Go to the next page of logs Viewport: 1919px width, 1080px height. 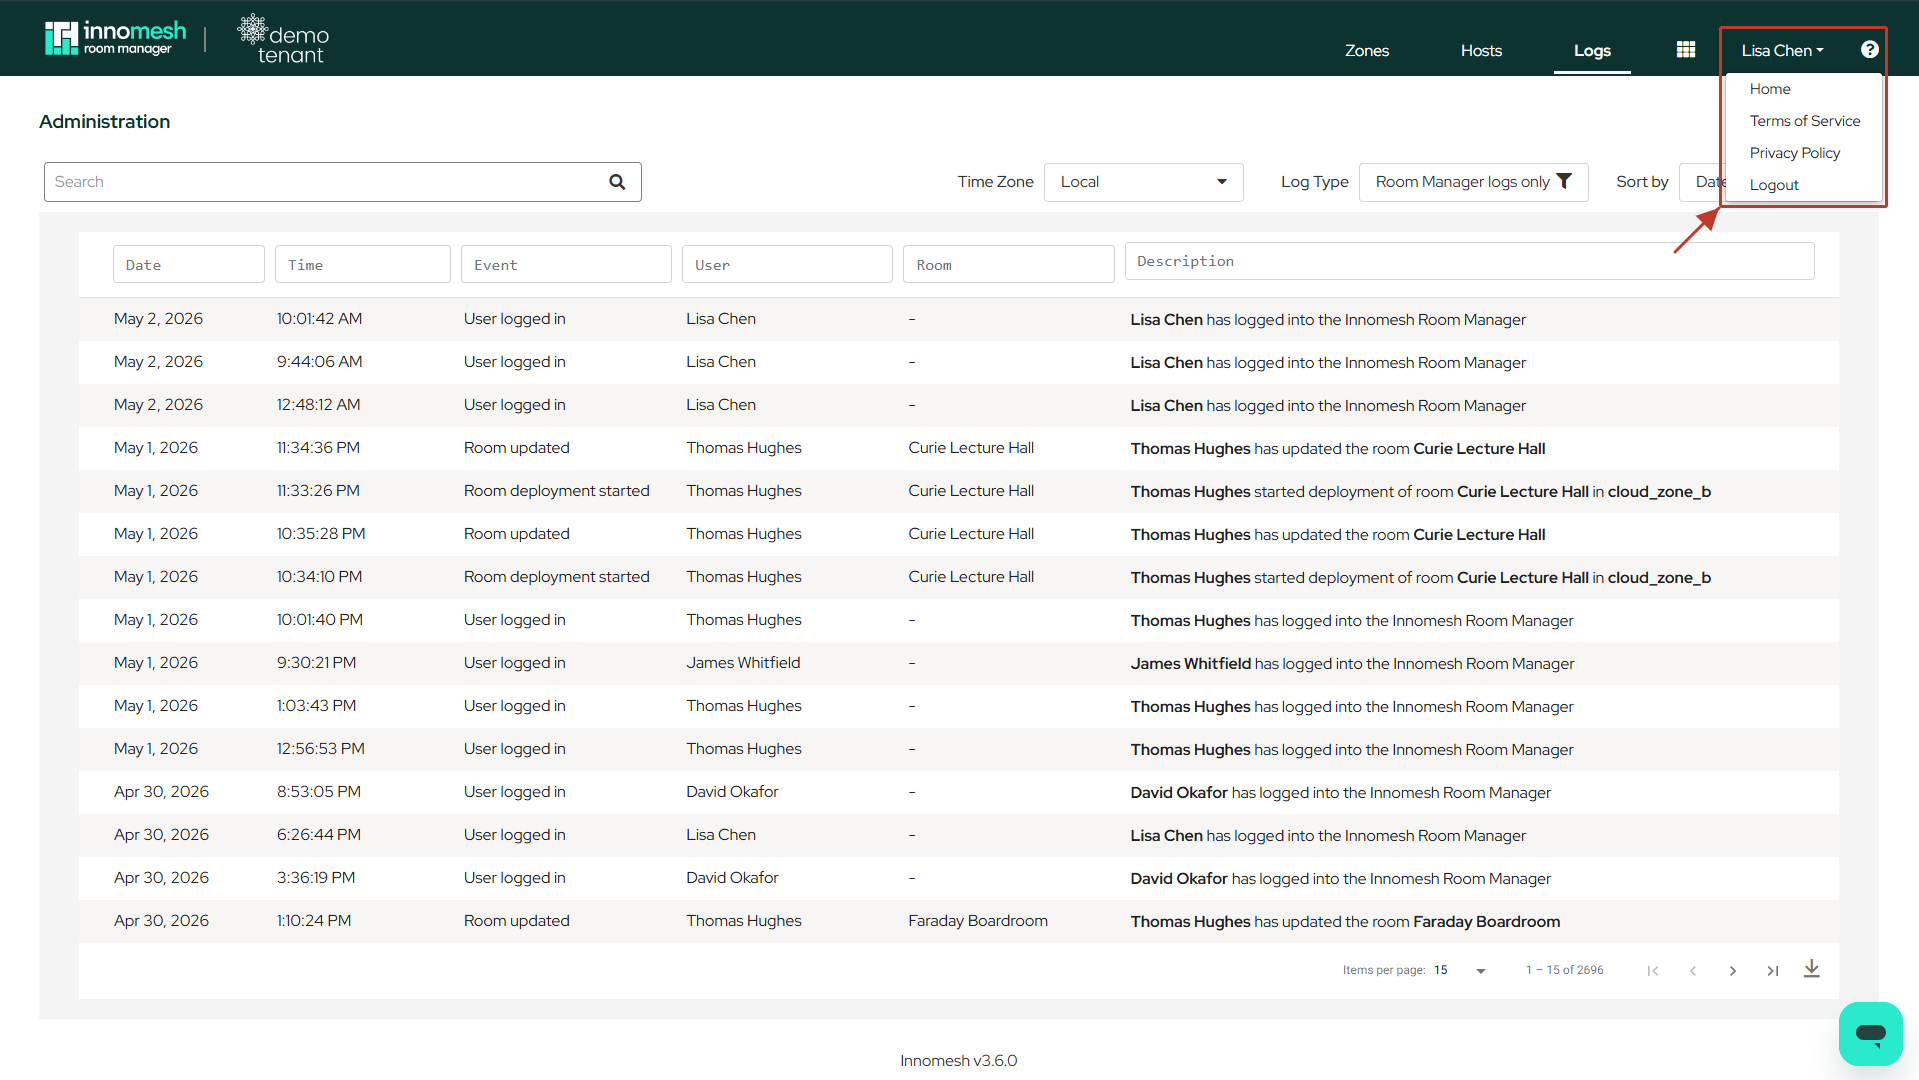click(1733, 971)
